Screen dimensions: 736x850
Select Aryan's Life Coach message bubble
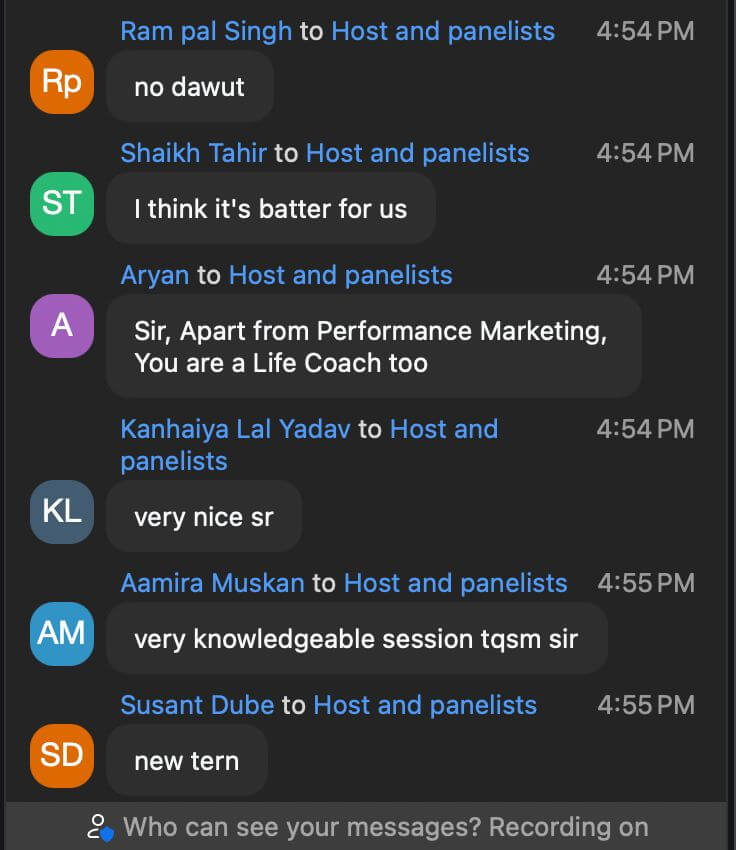click(x=374, y=346)
